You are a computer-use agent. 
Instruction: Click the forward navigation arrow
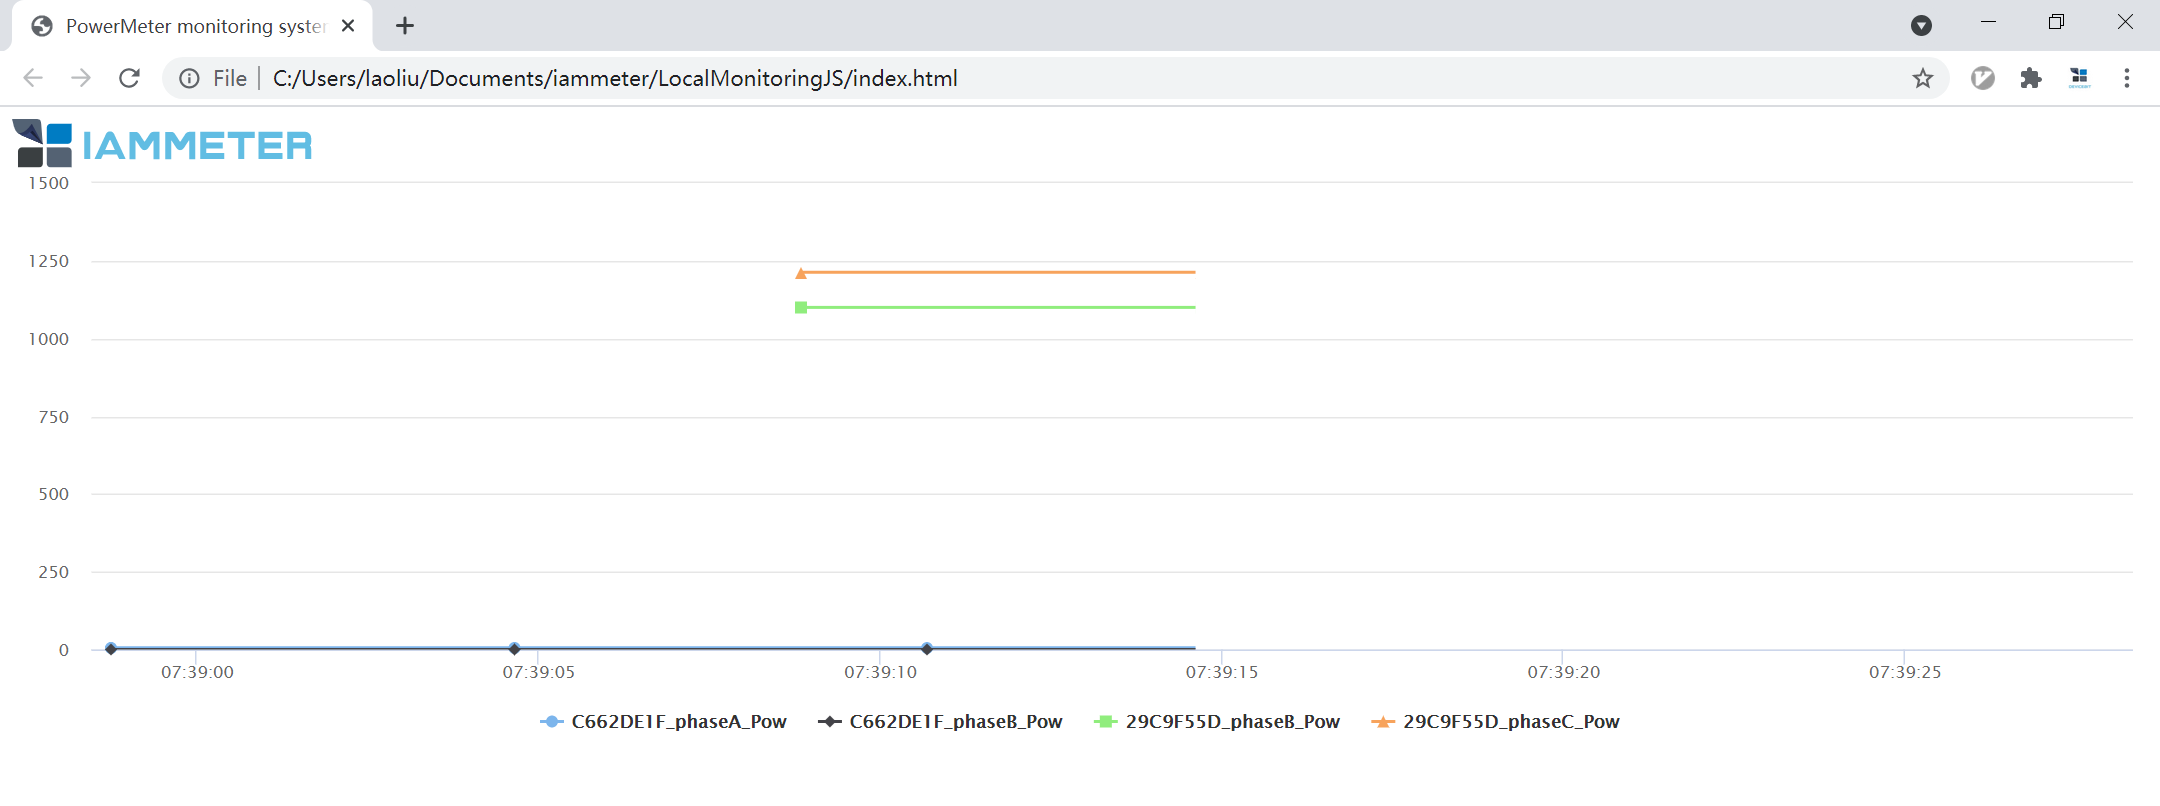tap(81, 78)
